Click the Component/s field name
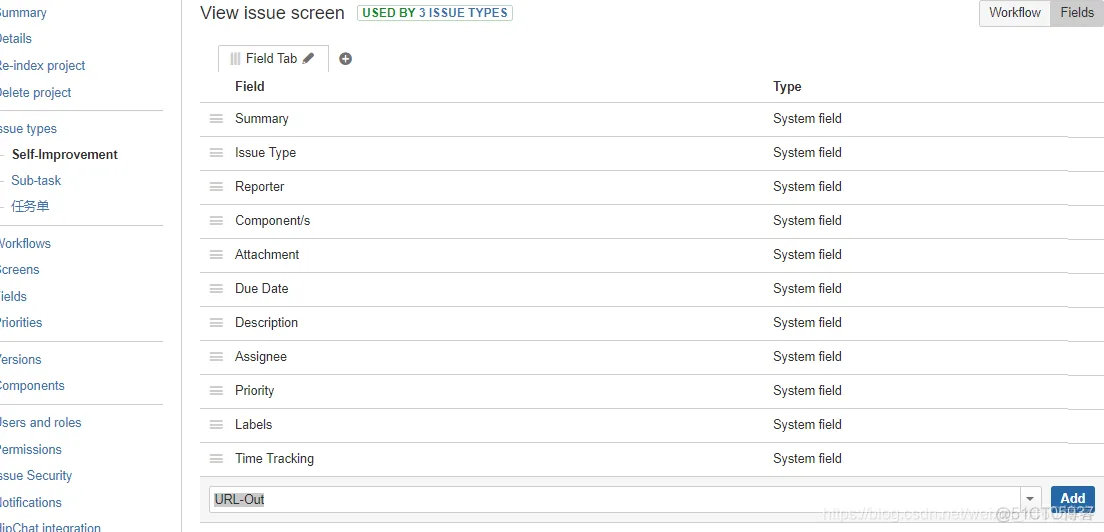The width and height of the screenshot is (1104, 532). (272, 220)
